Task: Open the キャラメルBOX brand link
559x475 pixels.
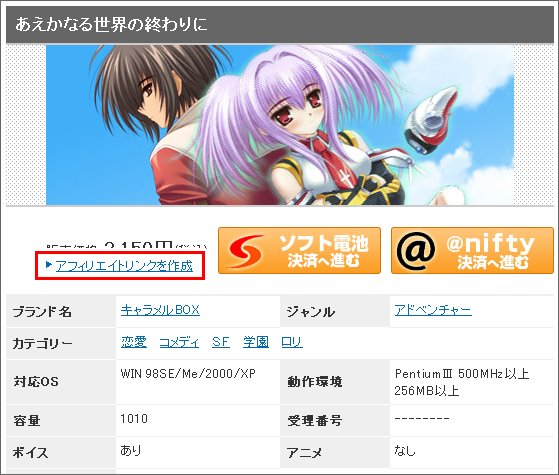Action: click(x=160, y=310)
